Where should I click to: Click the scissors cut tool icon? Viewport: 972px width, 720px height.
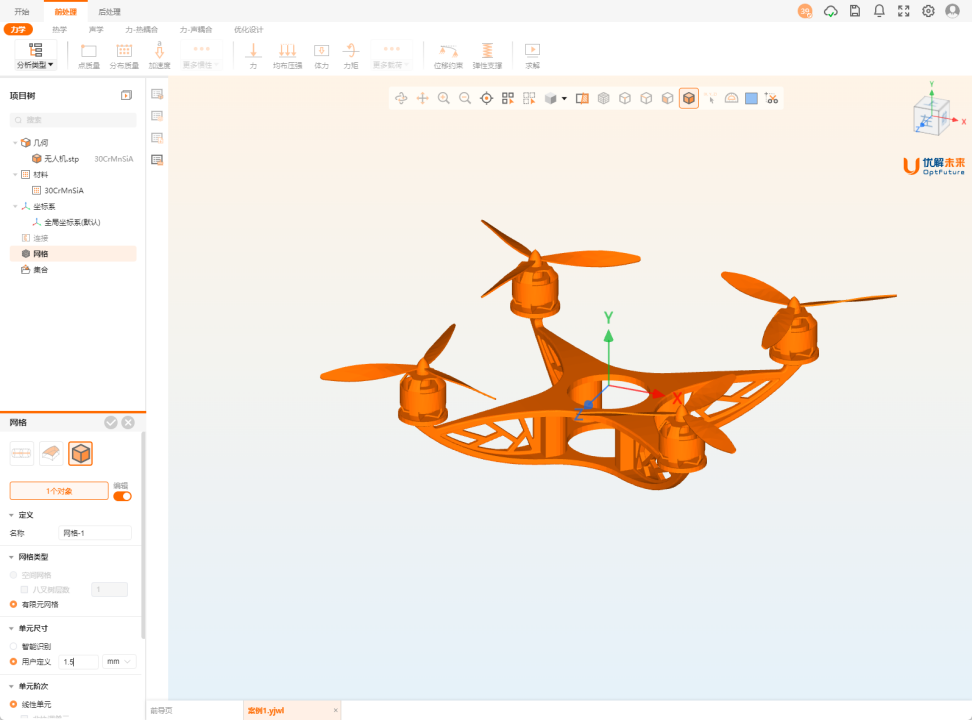pos(772,98)
